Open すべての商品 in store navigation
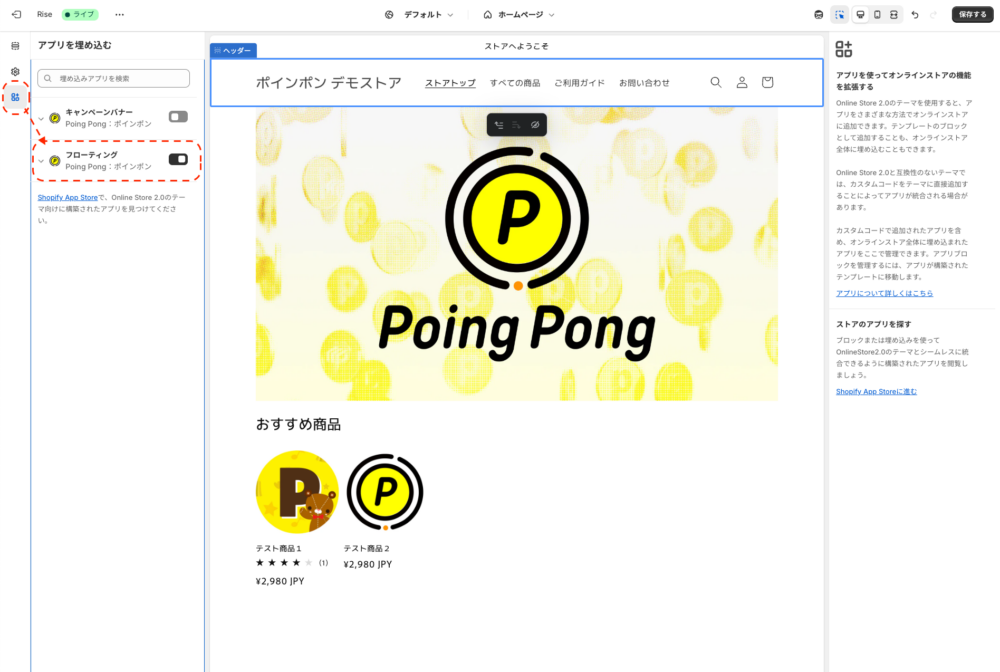This screenshot has height=672, width=1000. (515, 83)
